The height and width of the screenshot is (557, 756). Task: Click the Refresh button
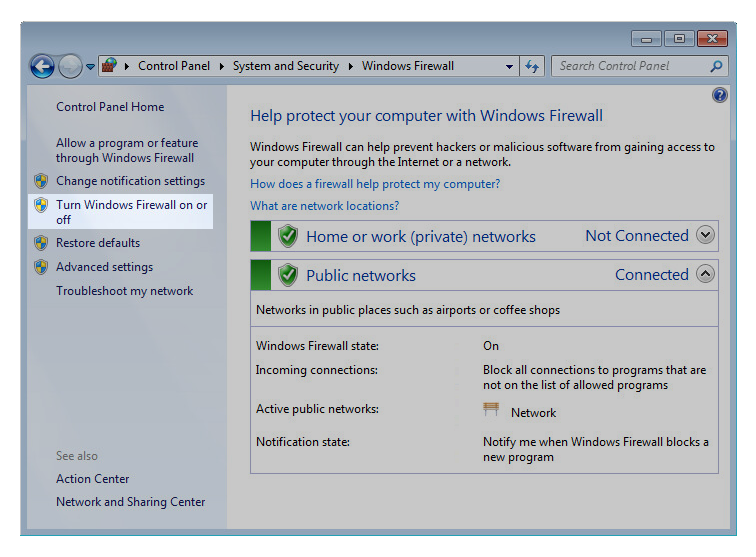click(x=532, y=66)
